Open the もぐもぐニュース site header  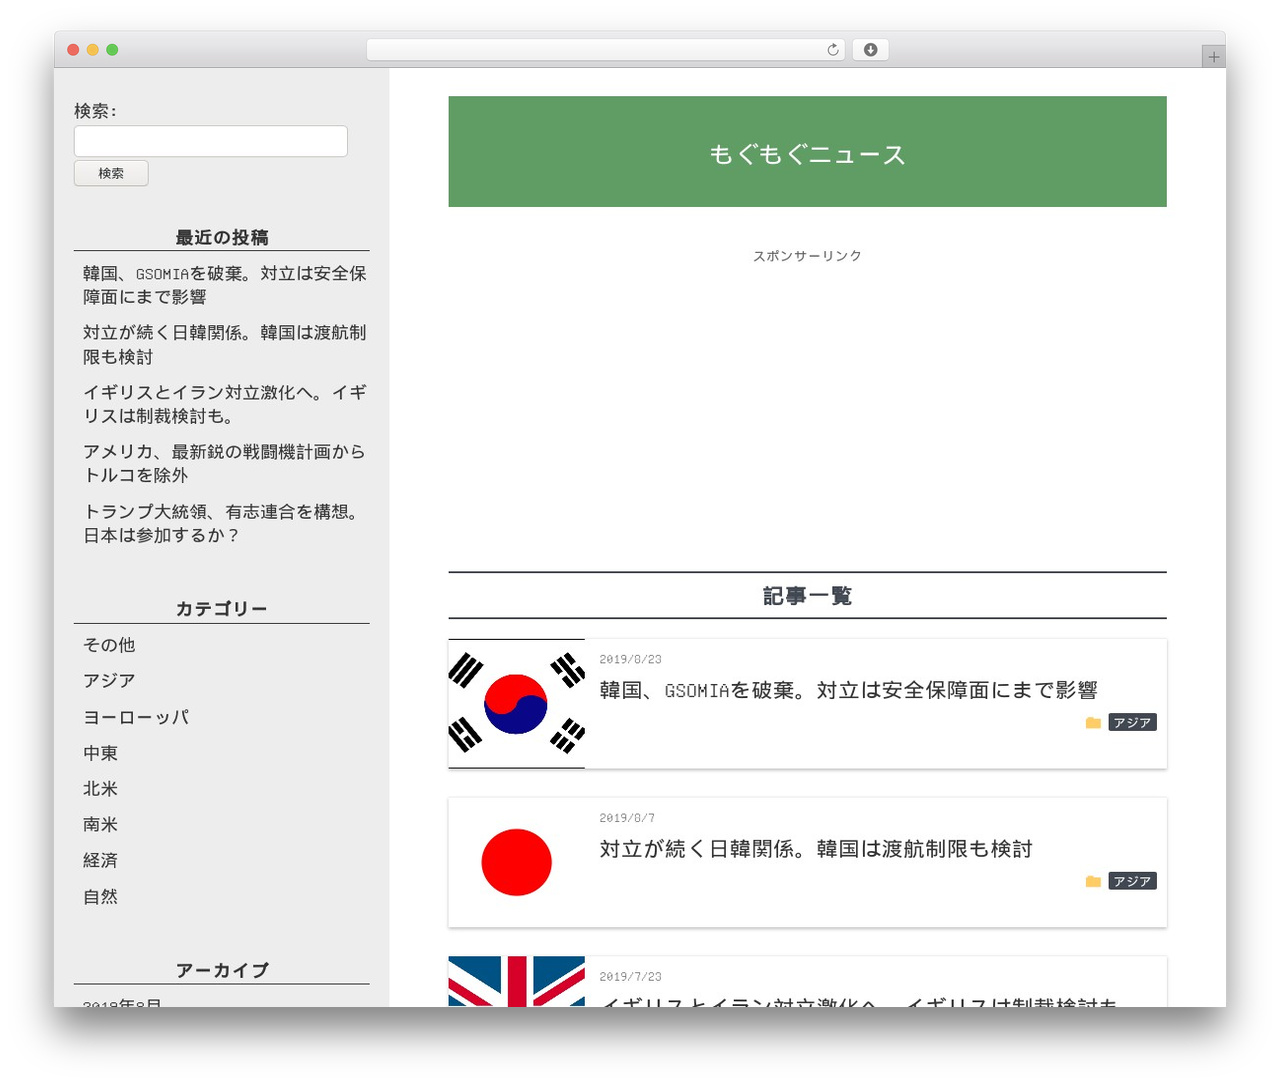point(807,154)
